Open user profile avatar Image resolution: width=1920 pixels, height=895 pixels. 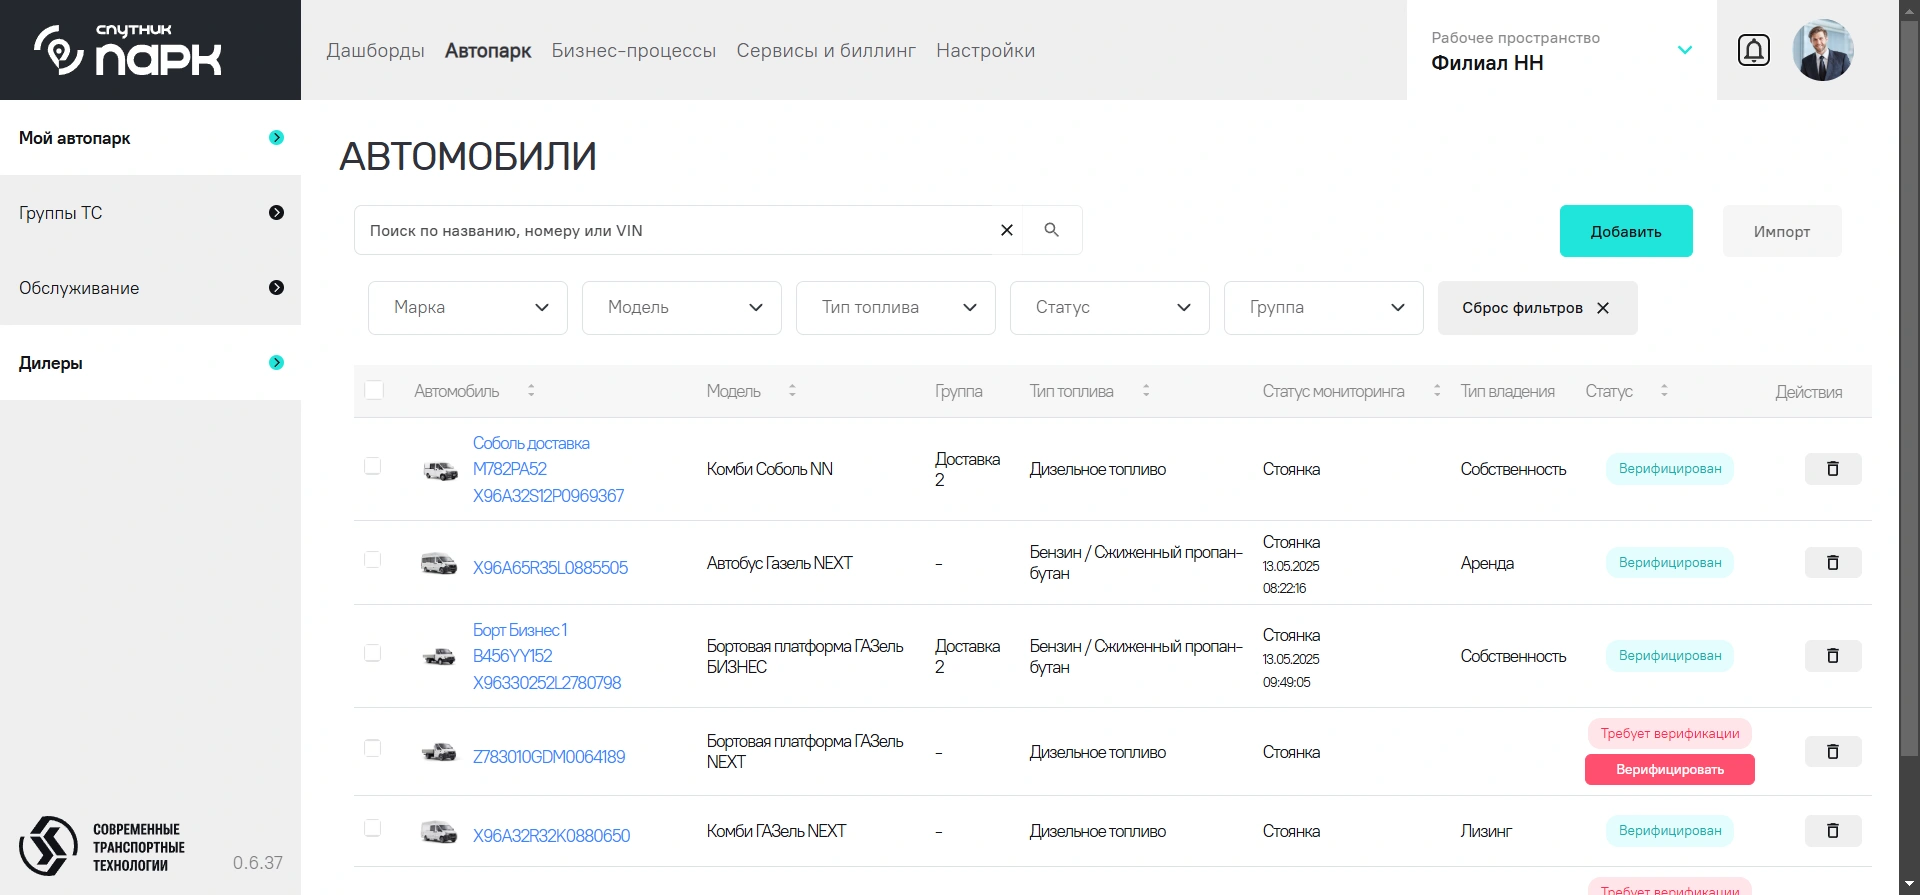click(x=1822, y=50)
